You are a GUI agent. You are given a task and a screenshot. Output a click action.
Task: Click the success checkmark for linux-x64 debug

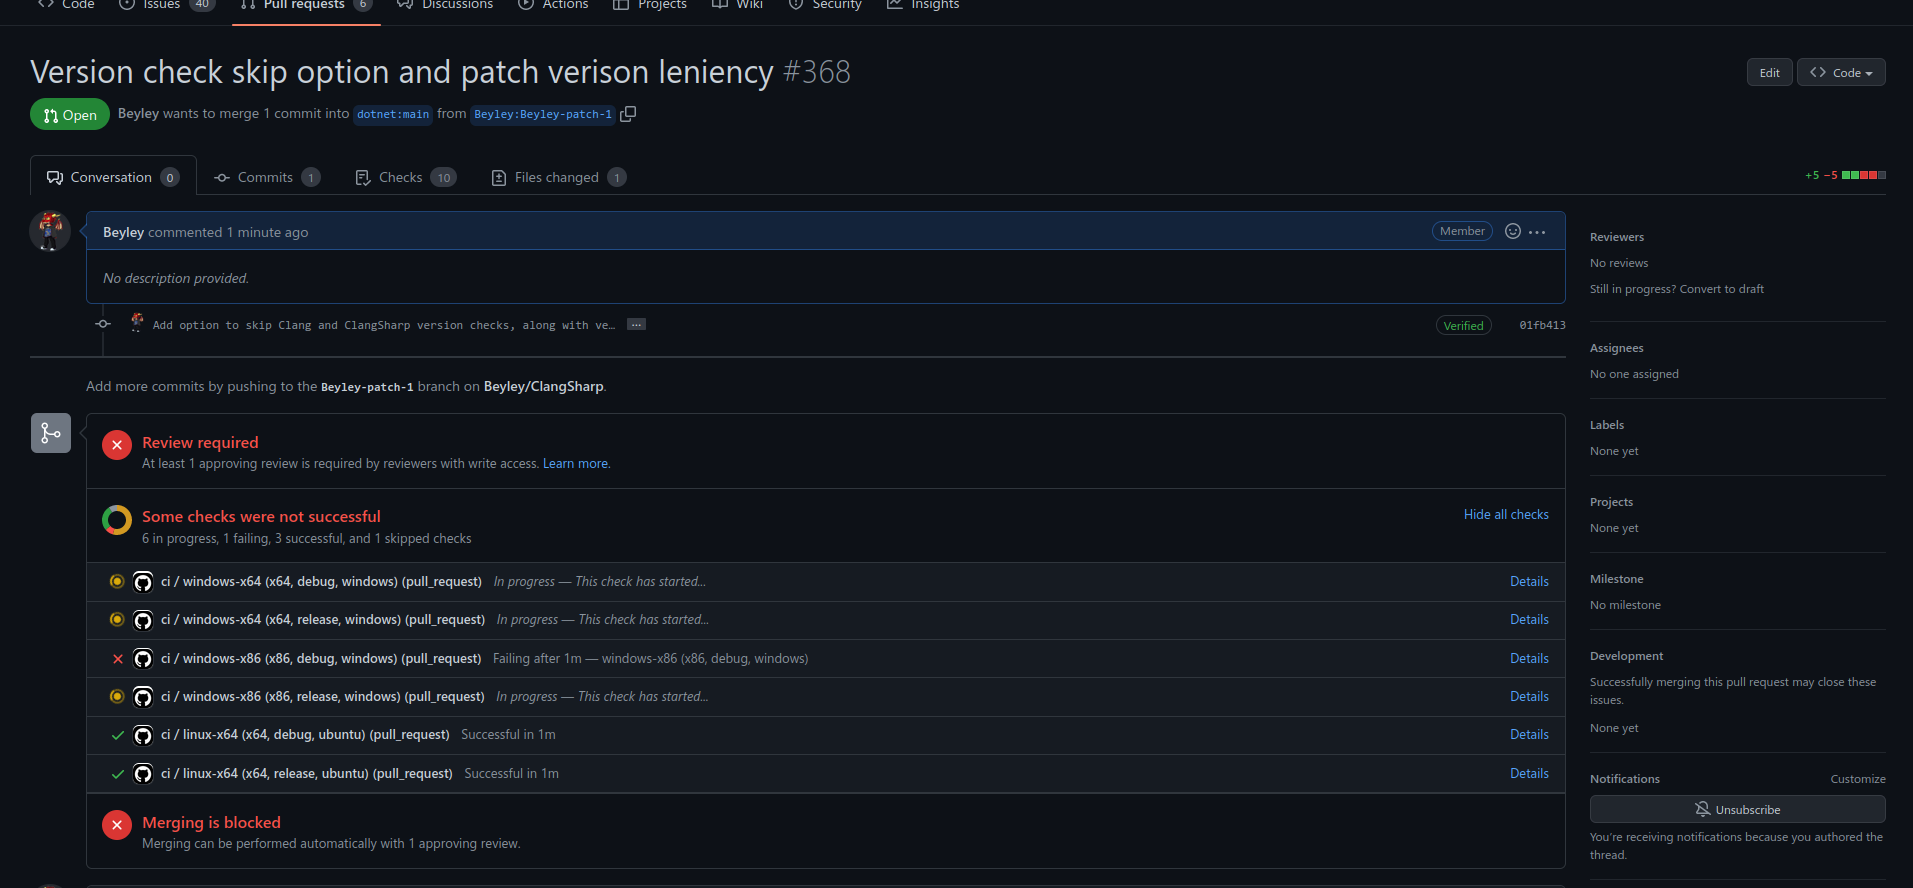point(118,735)
